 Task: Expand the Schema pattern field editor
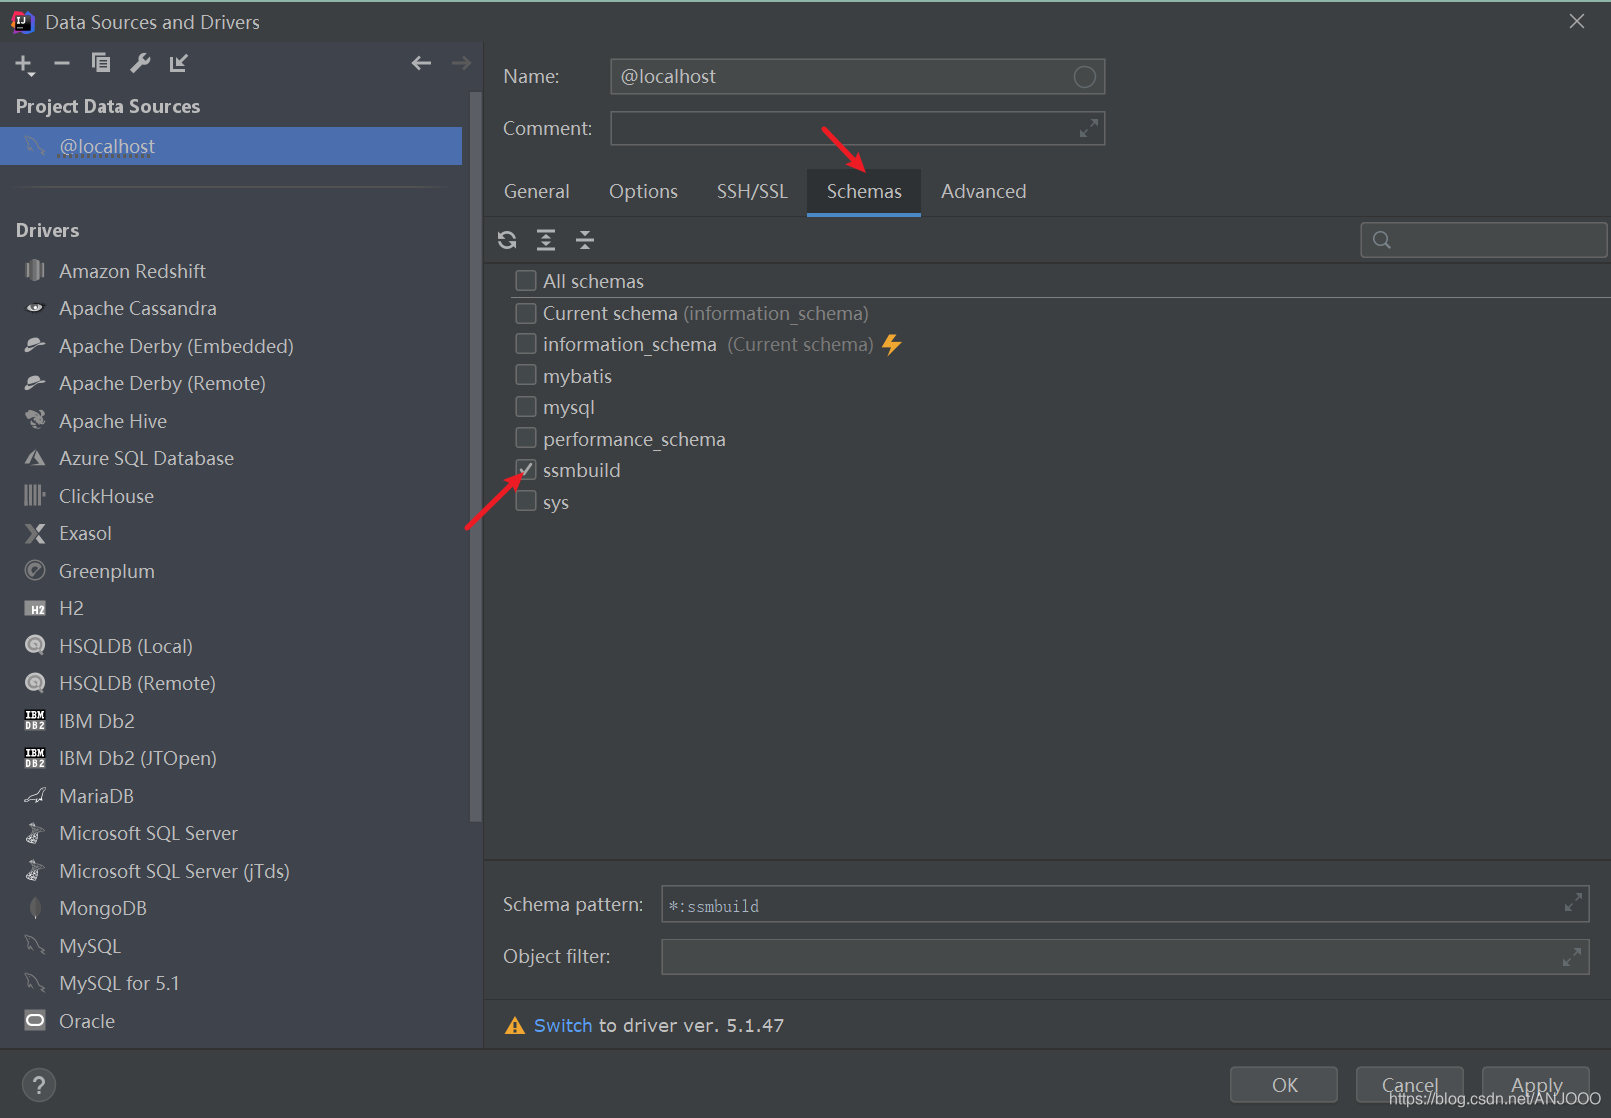tap(1573, 903)
